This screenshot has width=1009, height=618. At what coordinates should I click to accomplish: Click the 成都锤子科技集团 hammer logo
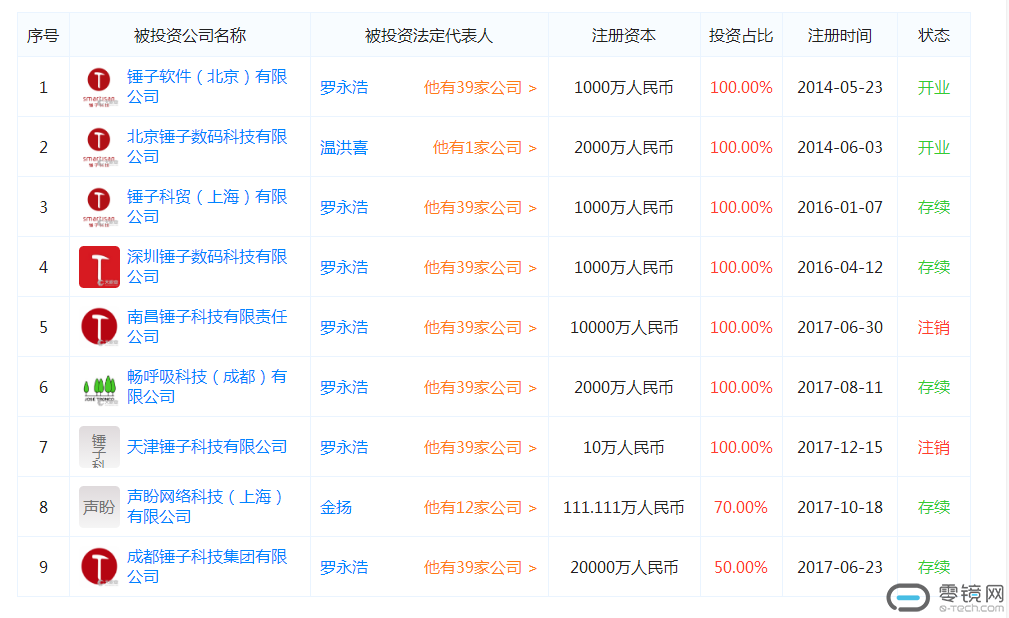tap(99, 567)
